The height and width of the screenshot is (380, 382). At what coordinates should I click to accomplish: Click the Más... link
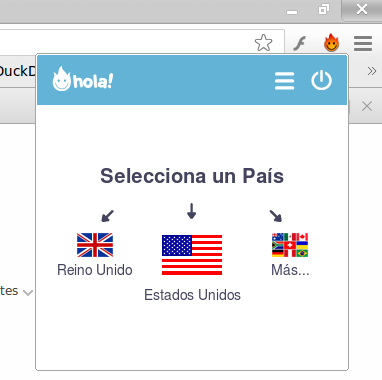(290, 270)
